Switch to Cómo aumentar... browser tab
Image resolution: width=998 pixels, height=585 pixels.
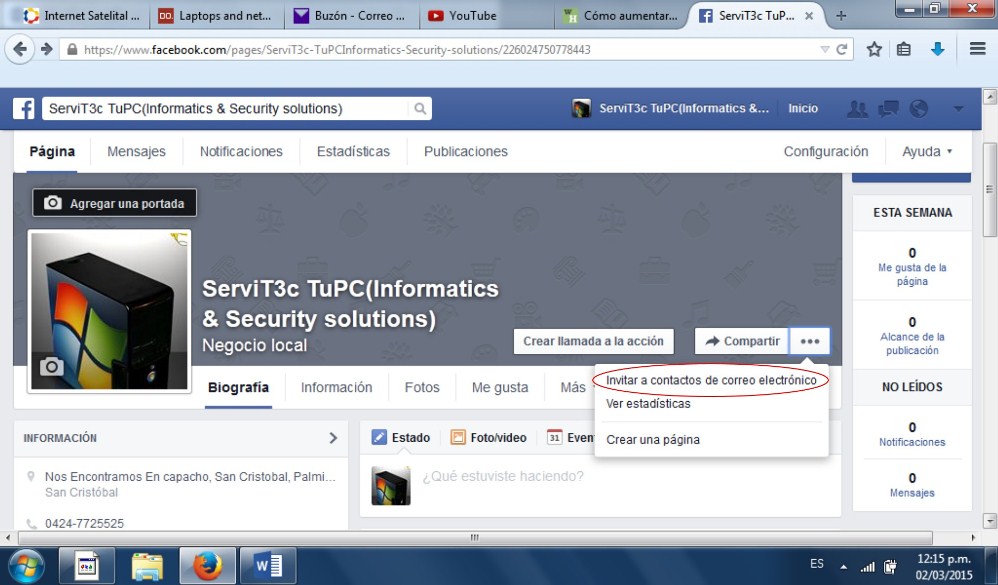621,16
